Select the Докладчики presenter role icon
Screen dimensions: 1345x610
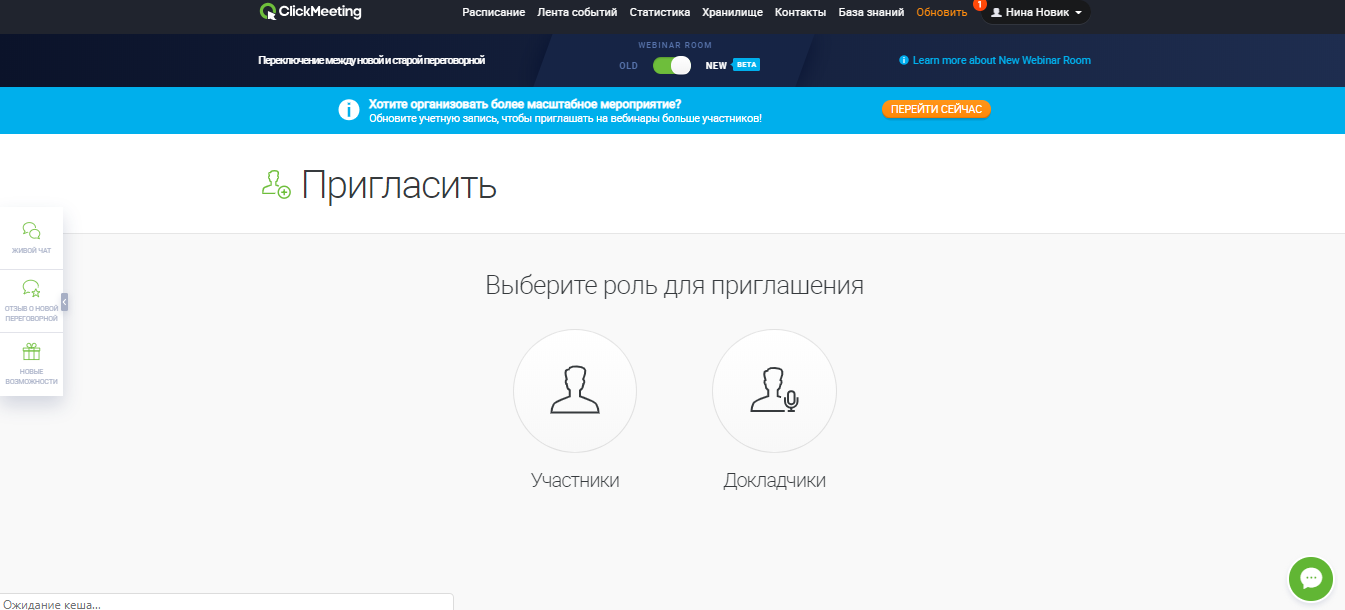pyautogui.click(x=774, y=391)
